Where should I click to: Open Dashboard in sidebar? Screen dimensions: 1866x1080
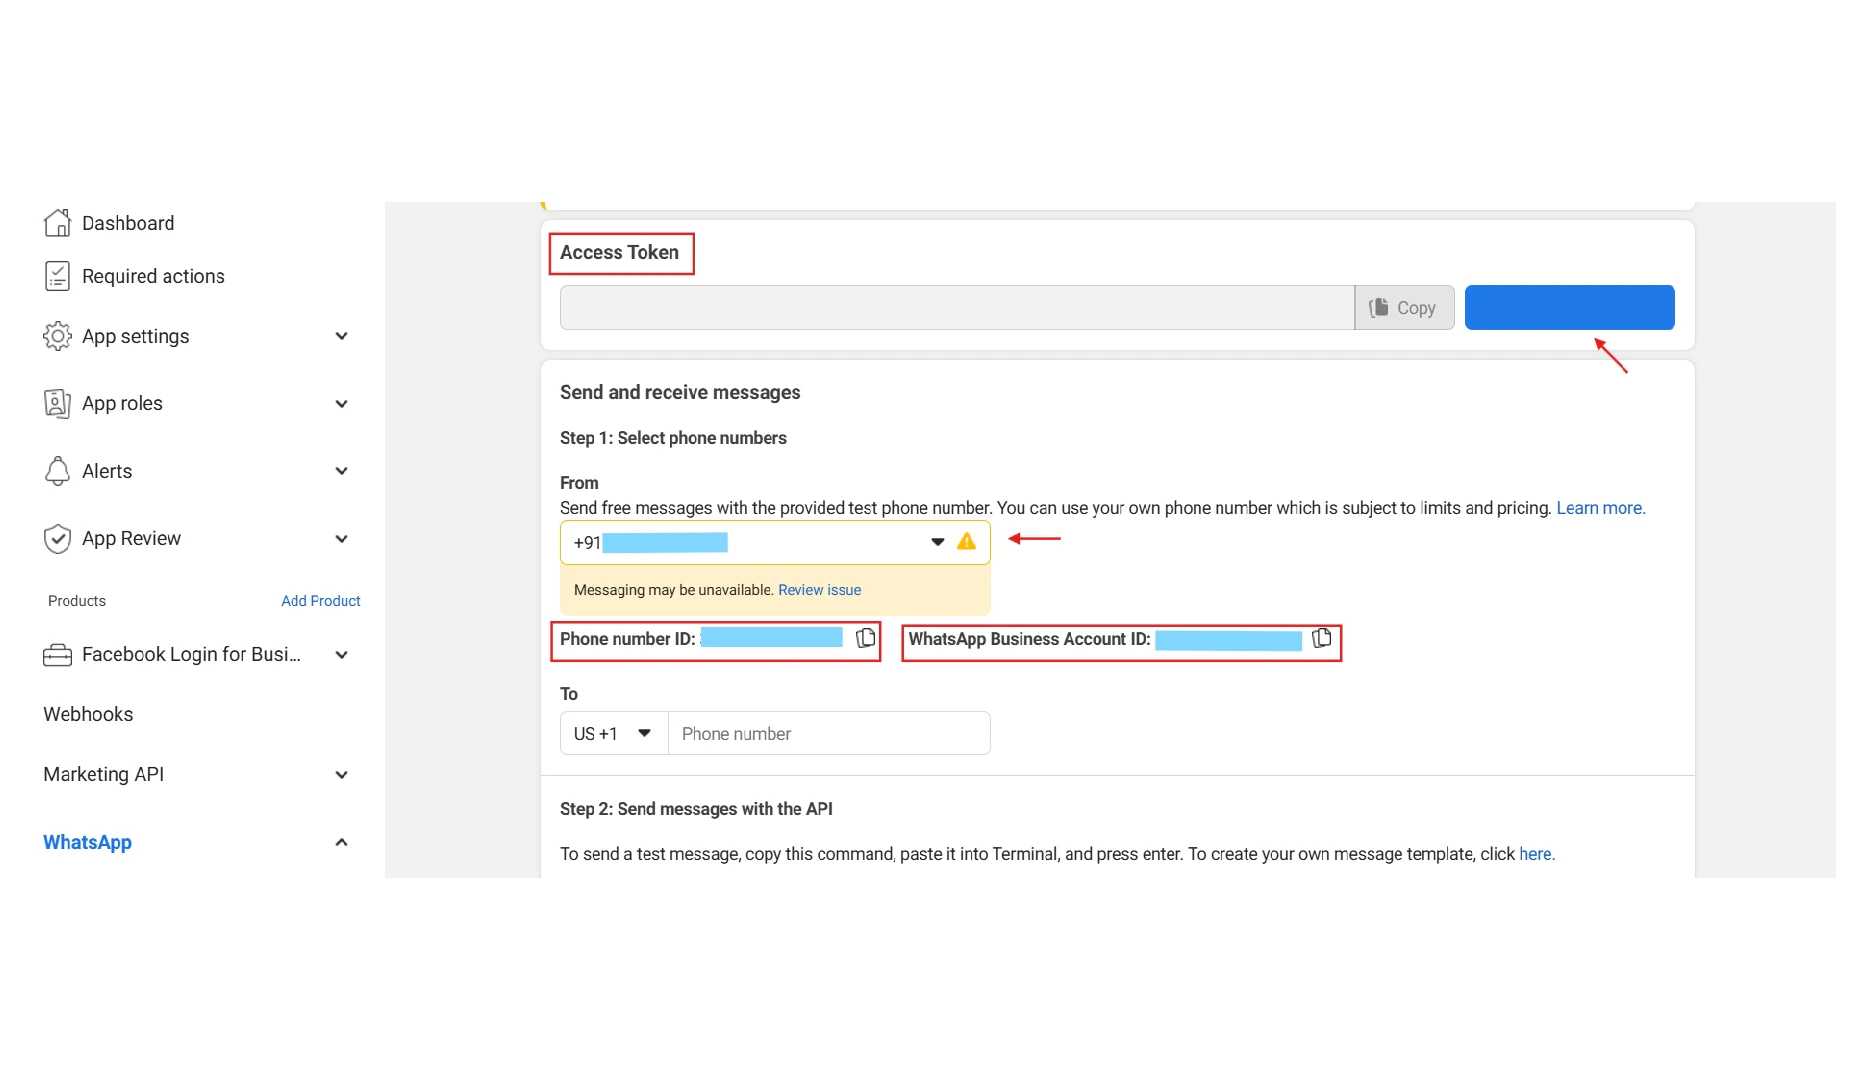click(x=128, y=223)
